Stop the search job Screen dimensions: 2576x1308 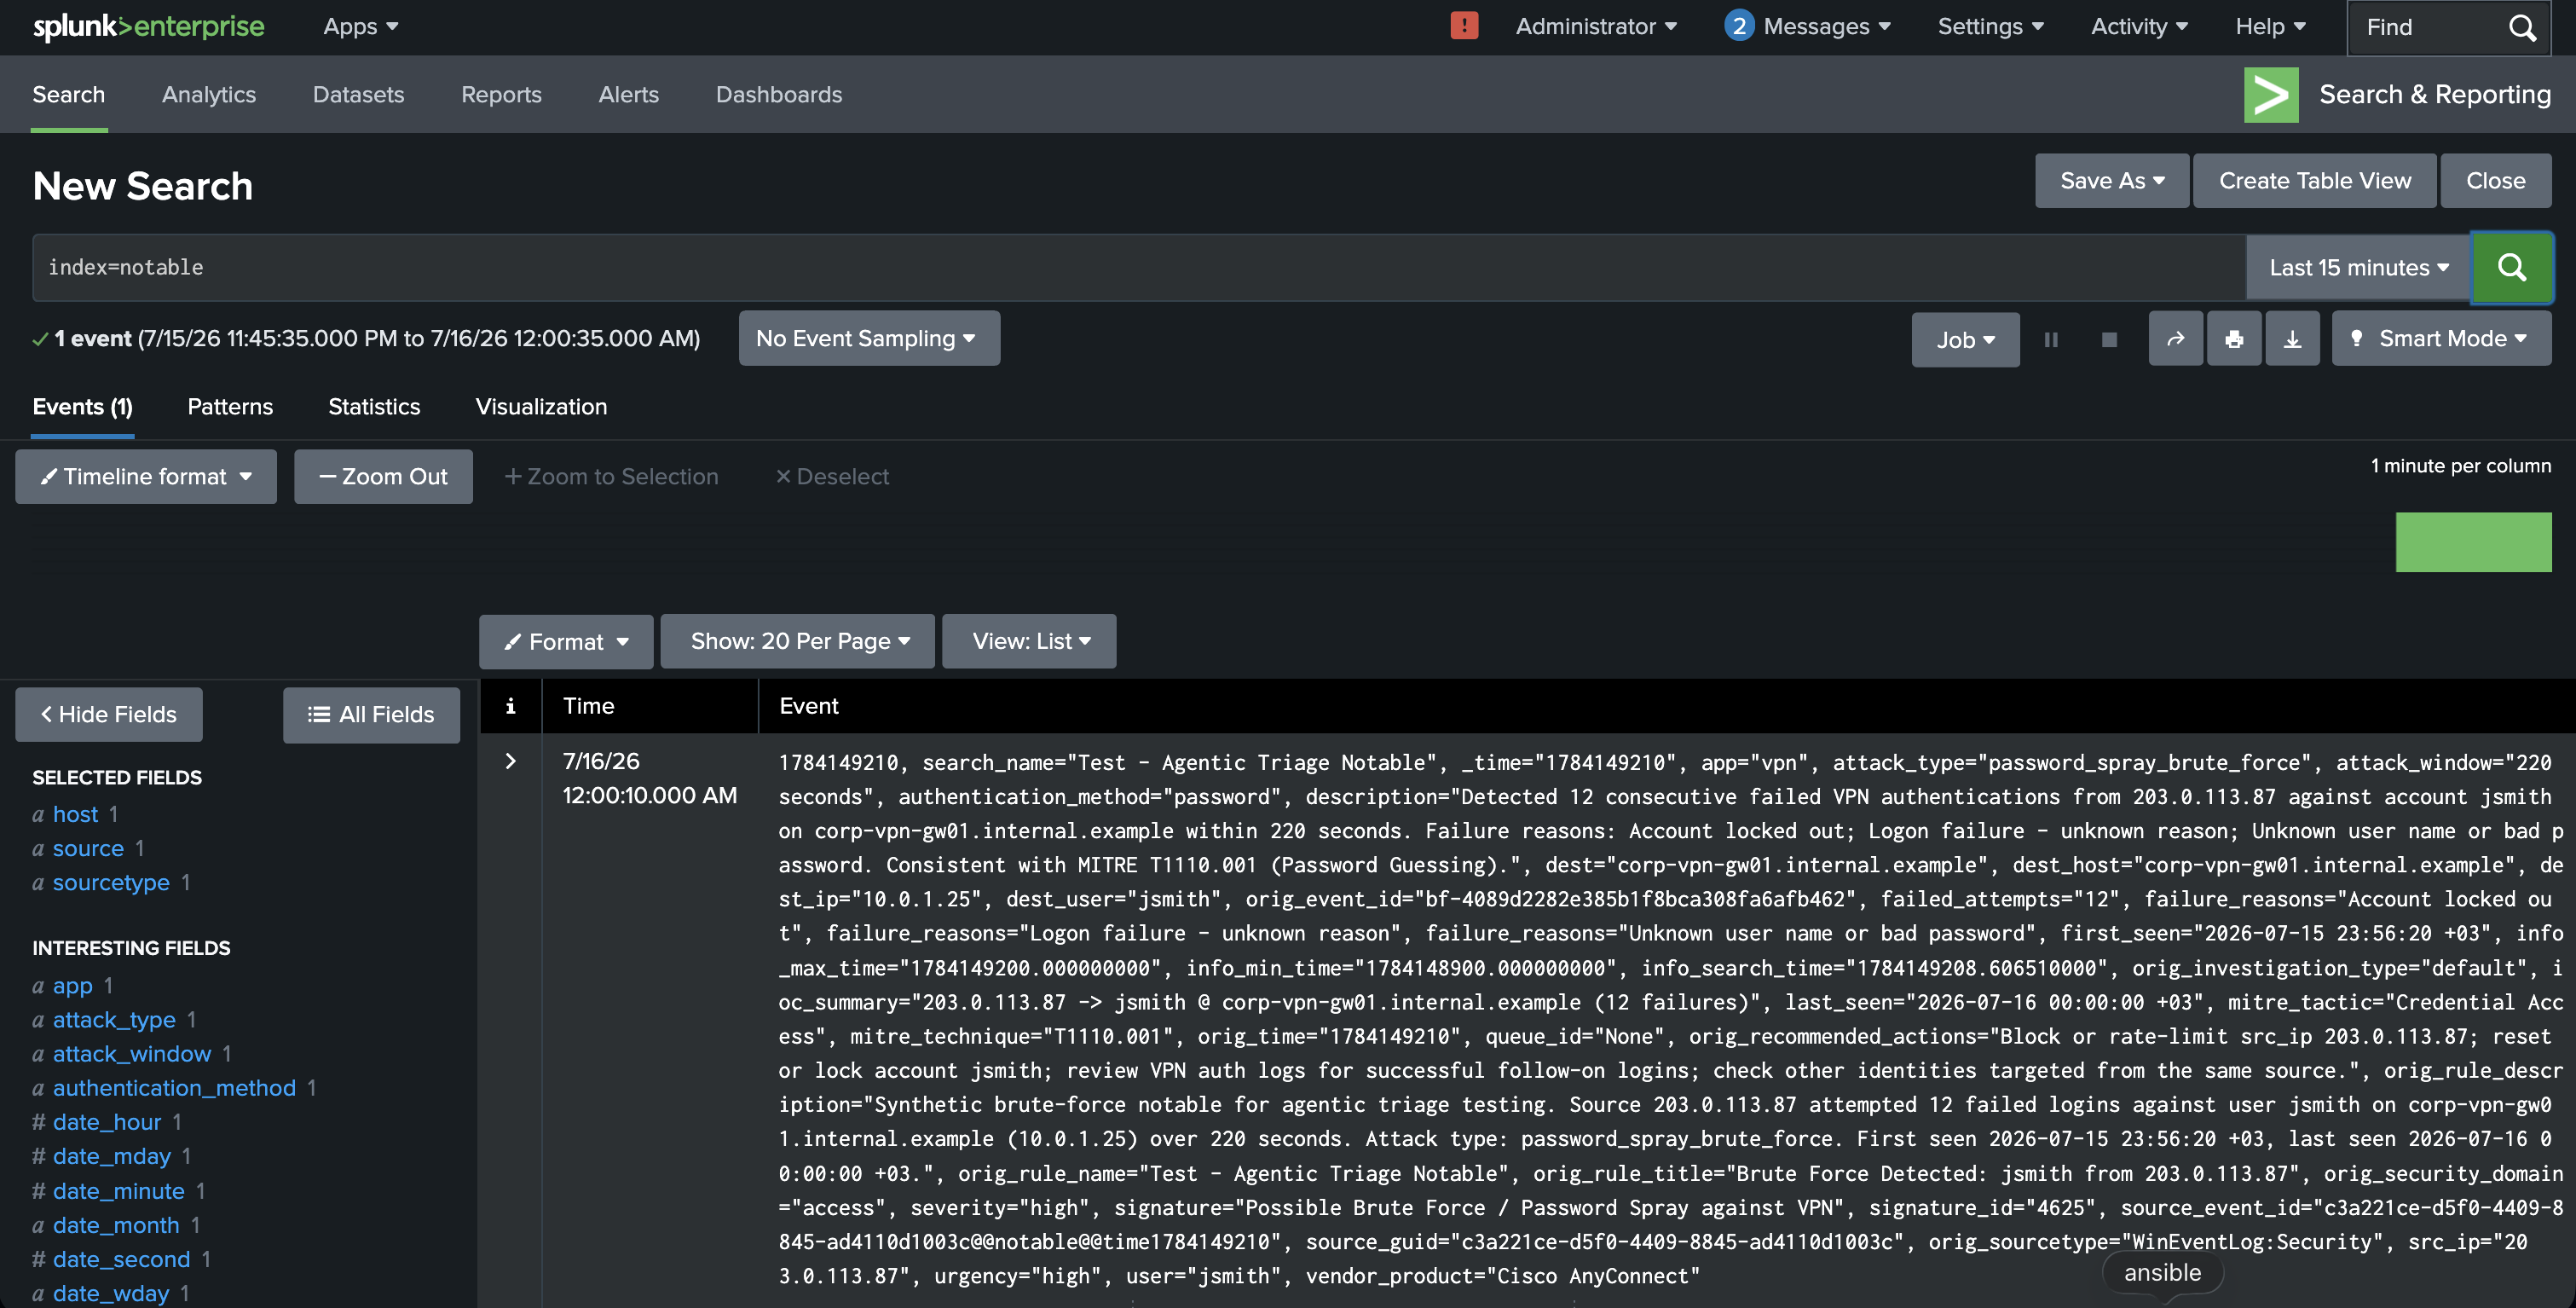[2109, 339]
